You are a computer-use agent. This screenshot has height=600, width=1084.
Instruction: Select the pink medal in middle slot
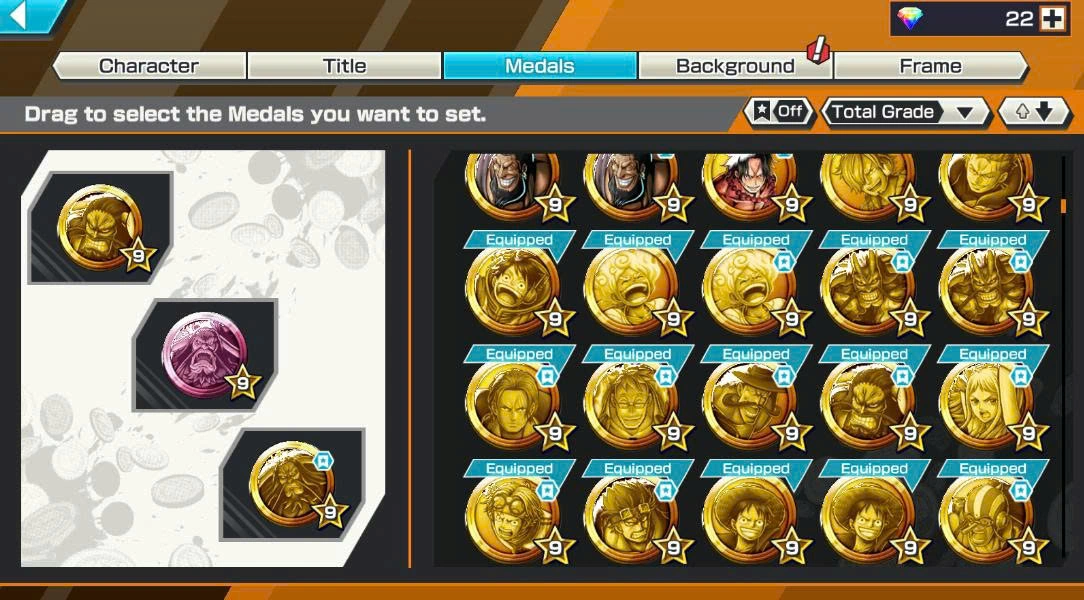point(205,355)
